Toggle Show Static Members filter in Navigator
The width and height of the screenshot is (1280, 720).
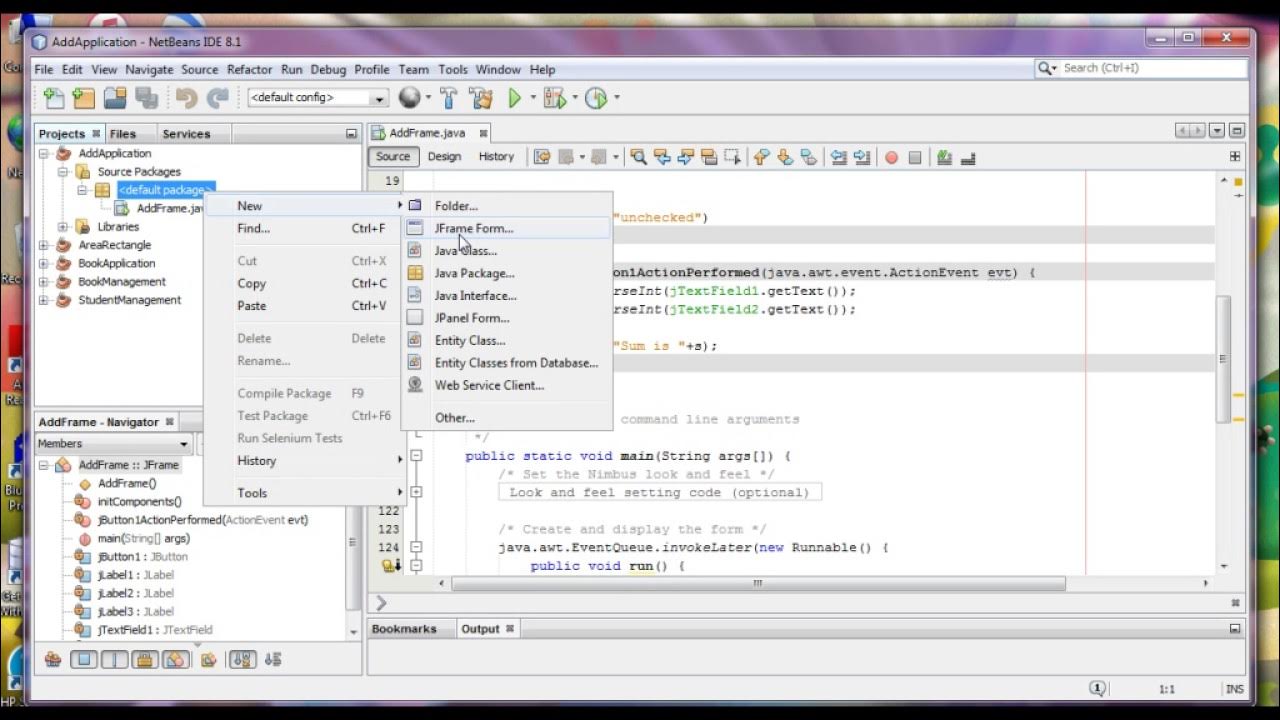(x=114, y=659)
